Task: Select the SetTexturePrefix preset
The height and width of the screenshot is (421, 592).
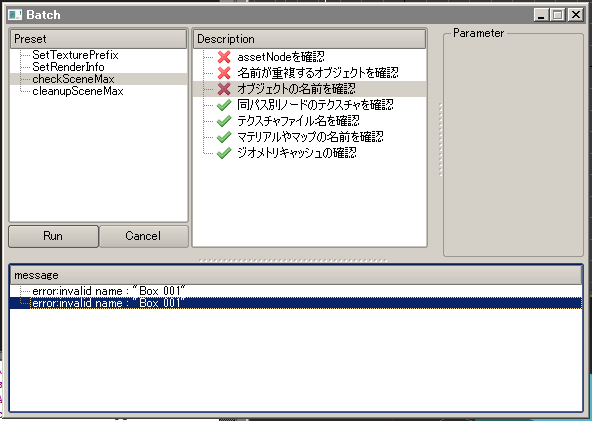Action: pos(75,55)
